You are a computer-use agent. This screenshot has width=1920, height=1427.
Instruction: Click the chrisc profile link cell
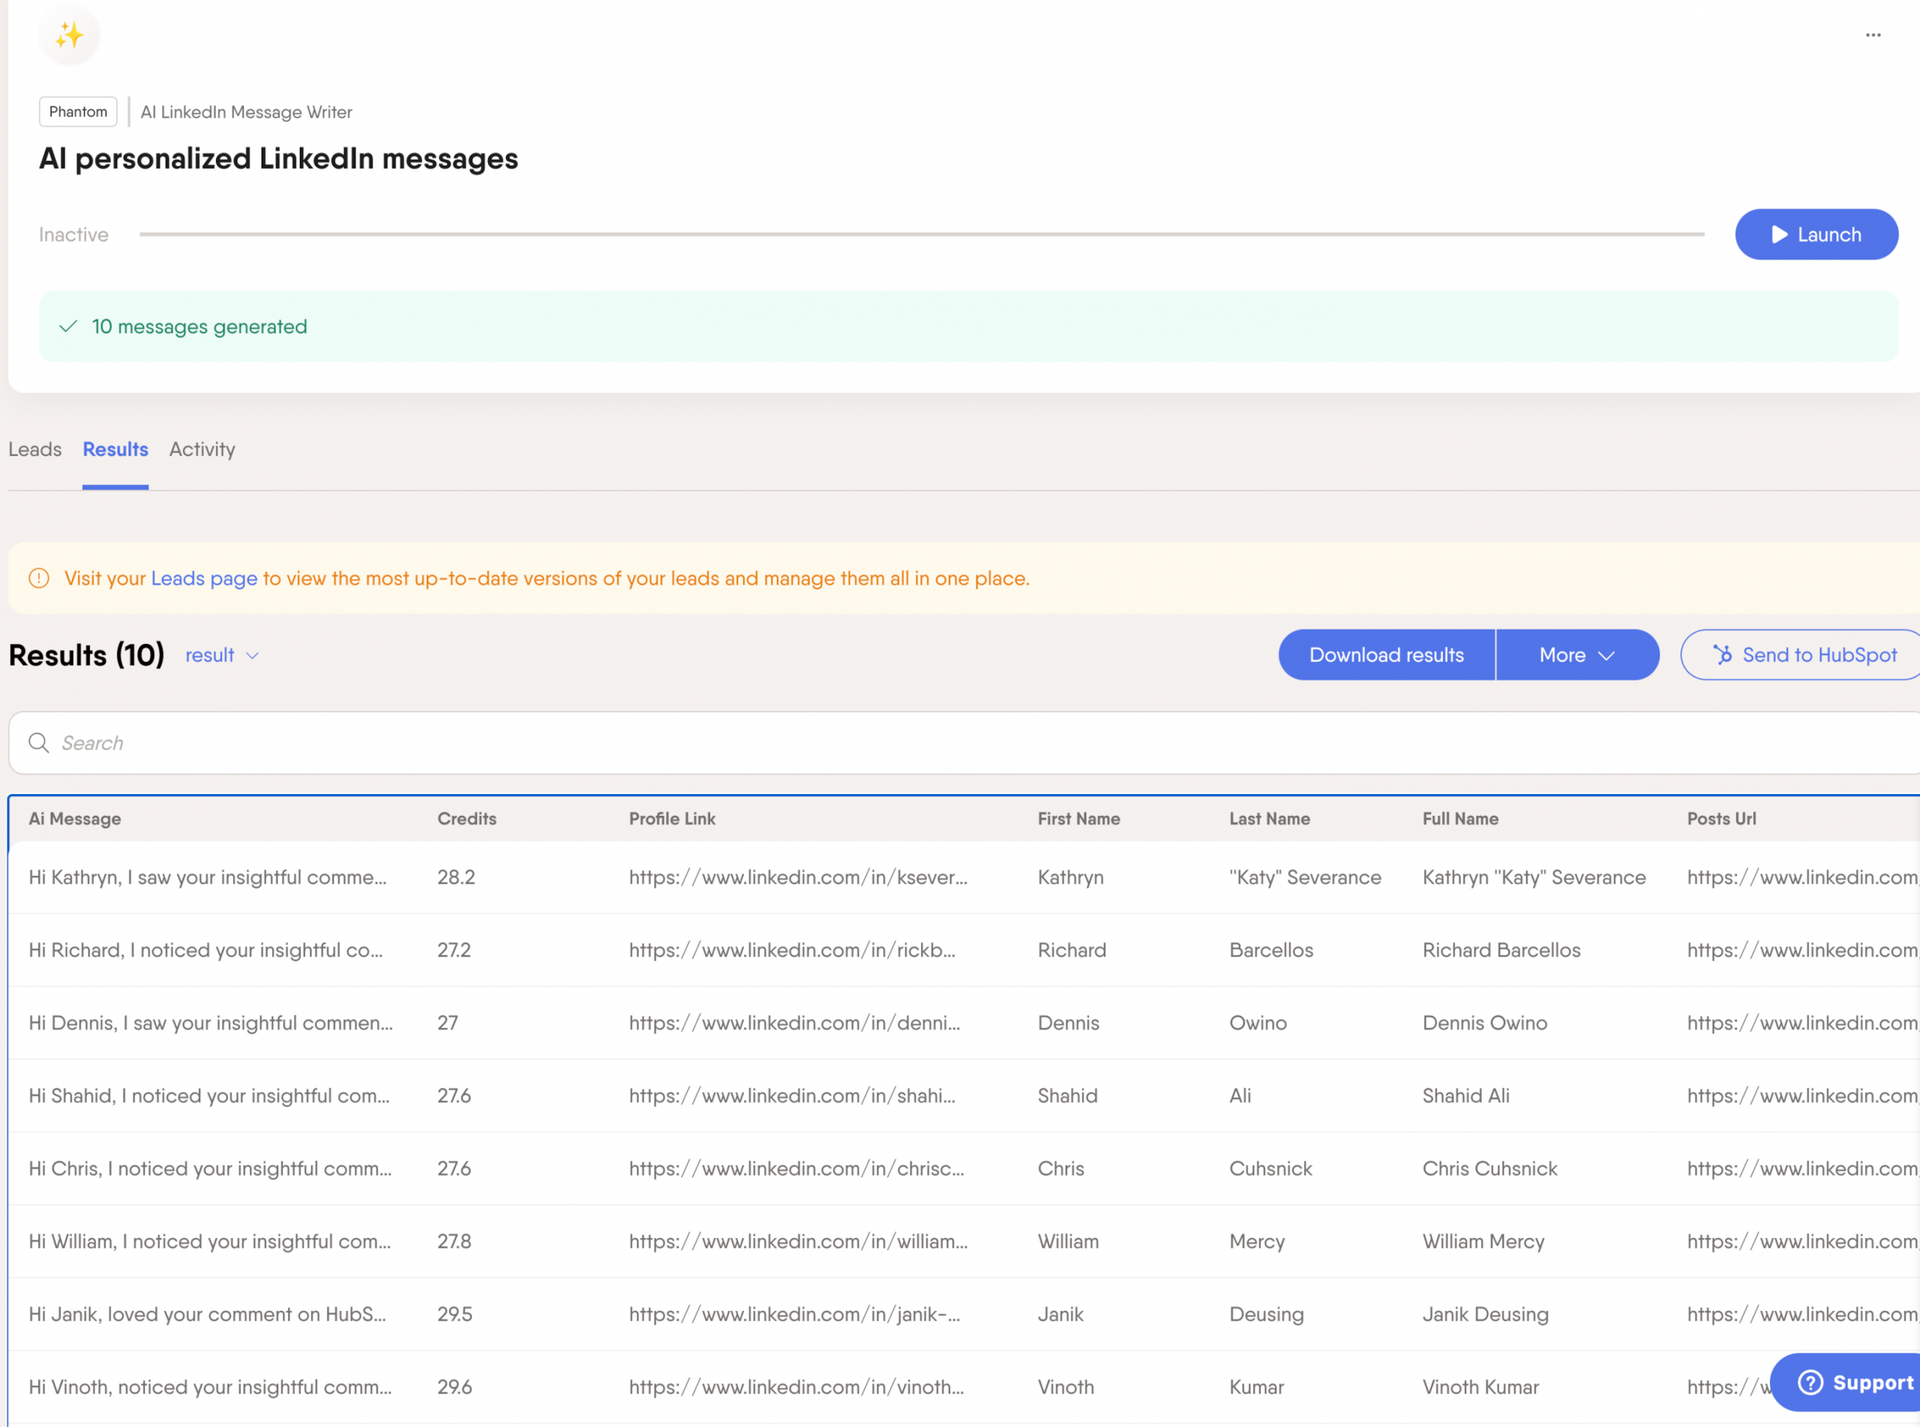(x=797, y=1168)
